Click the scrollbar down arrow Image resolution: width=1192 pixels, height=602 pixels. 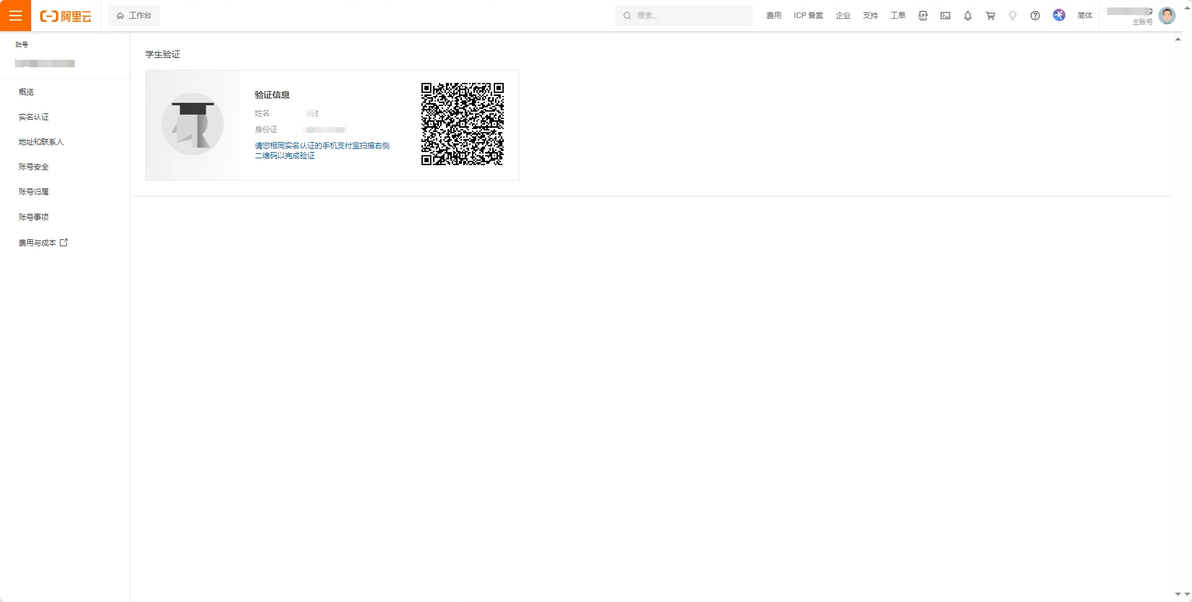click(x=1178, y=594)
